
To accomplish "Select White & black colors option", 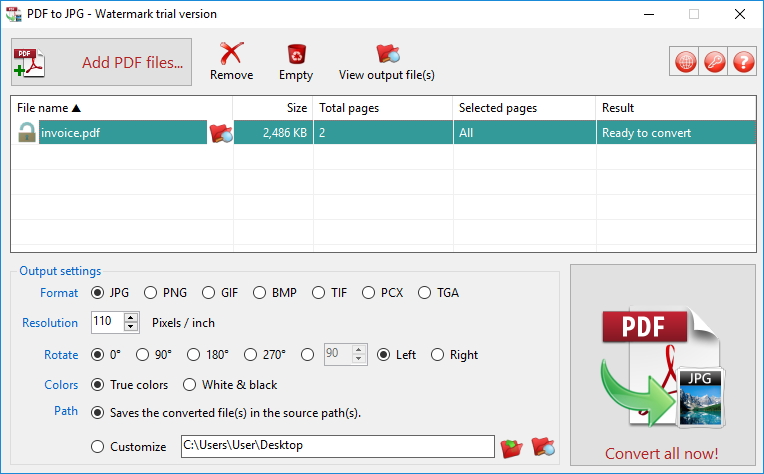I will 190,385.
